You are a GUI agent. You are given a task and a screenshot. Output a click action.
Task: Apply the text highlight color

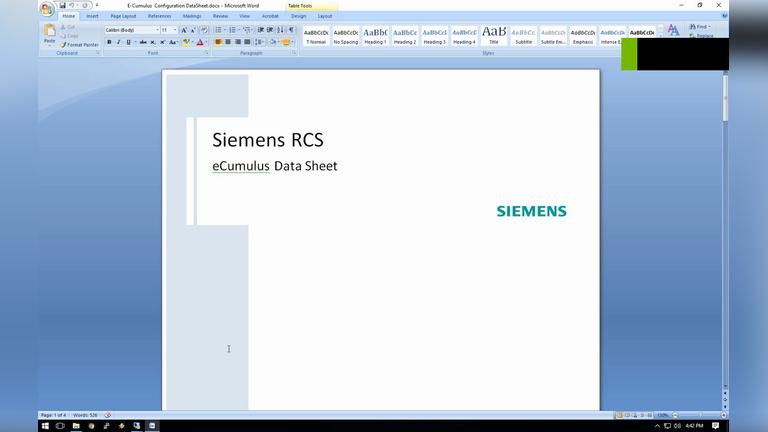coord(186,43)
